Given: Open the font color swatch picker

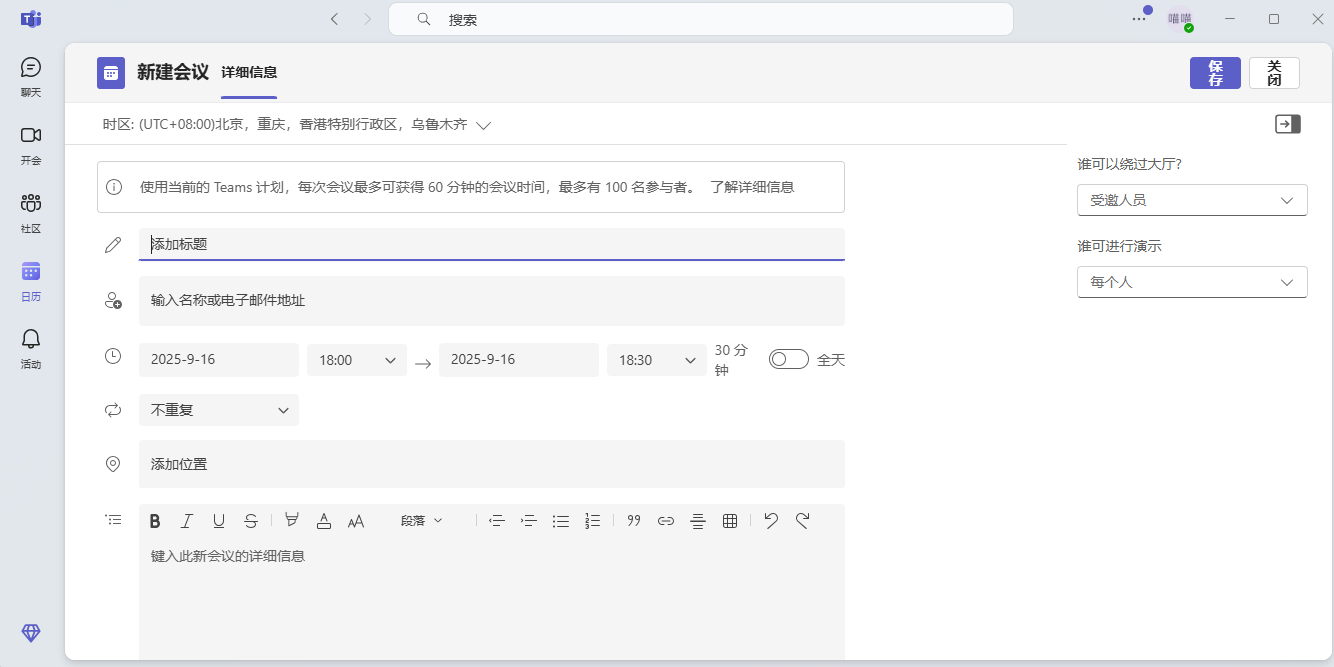Looking at the screenshot, I should coord(324,520).
